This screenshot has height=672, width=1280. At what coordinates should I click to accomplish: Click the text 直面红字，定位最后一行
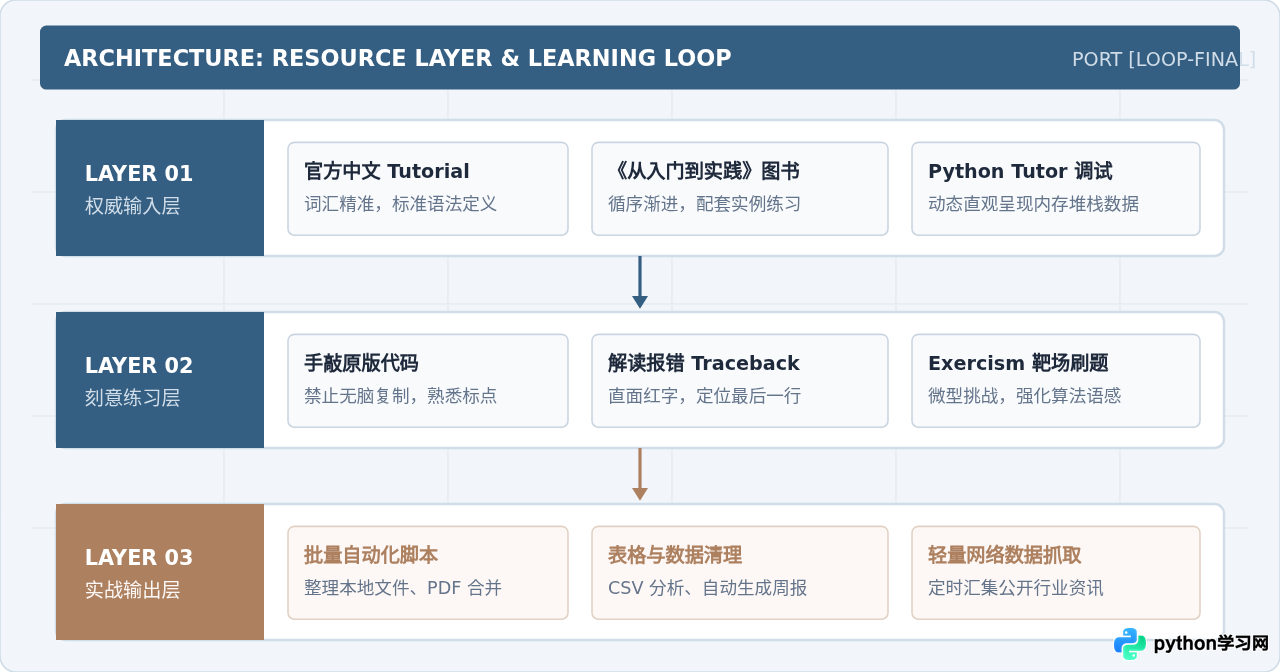[705, 396]
